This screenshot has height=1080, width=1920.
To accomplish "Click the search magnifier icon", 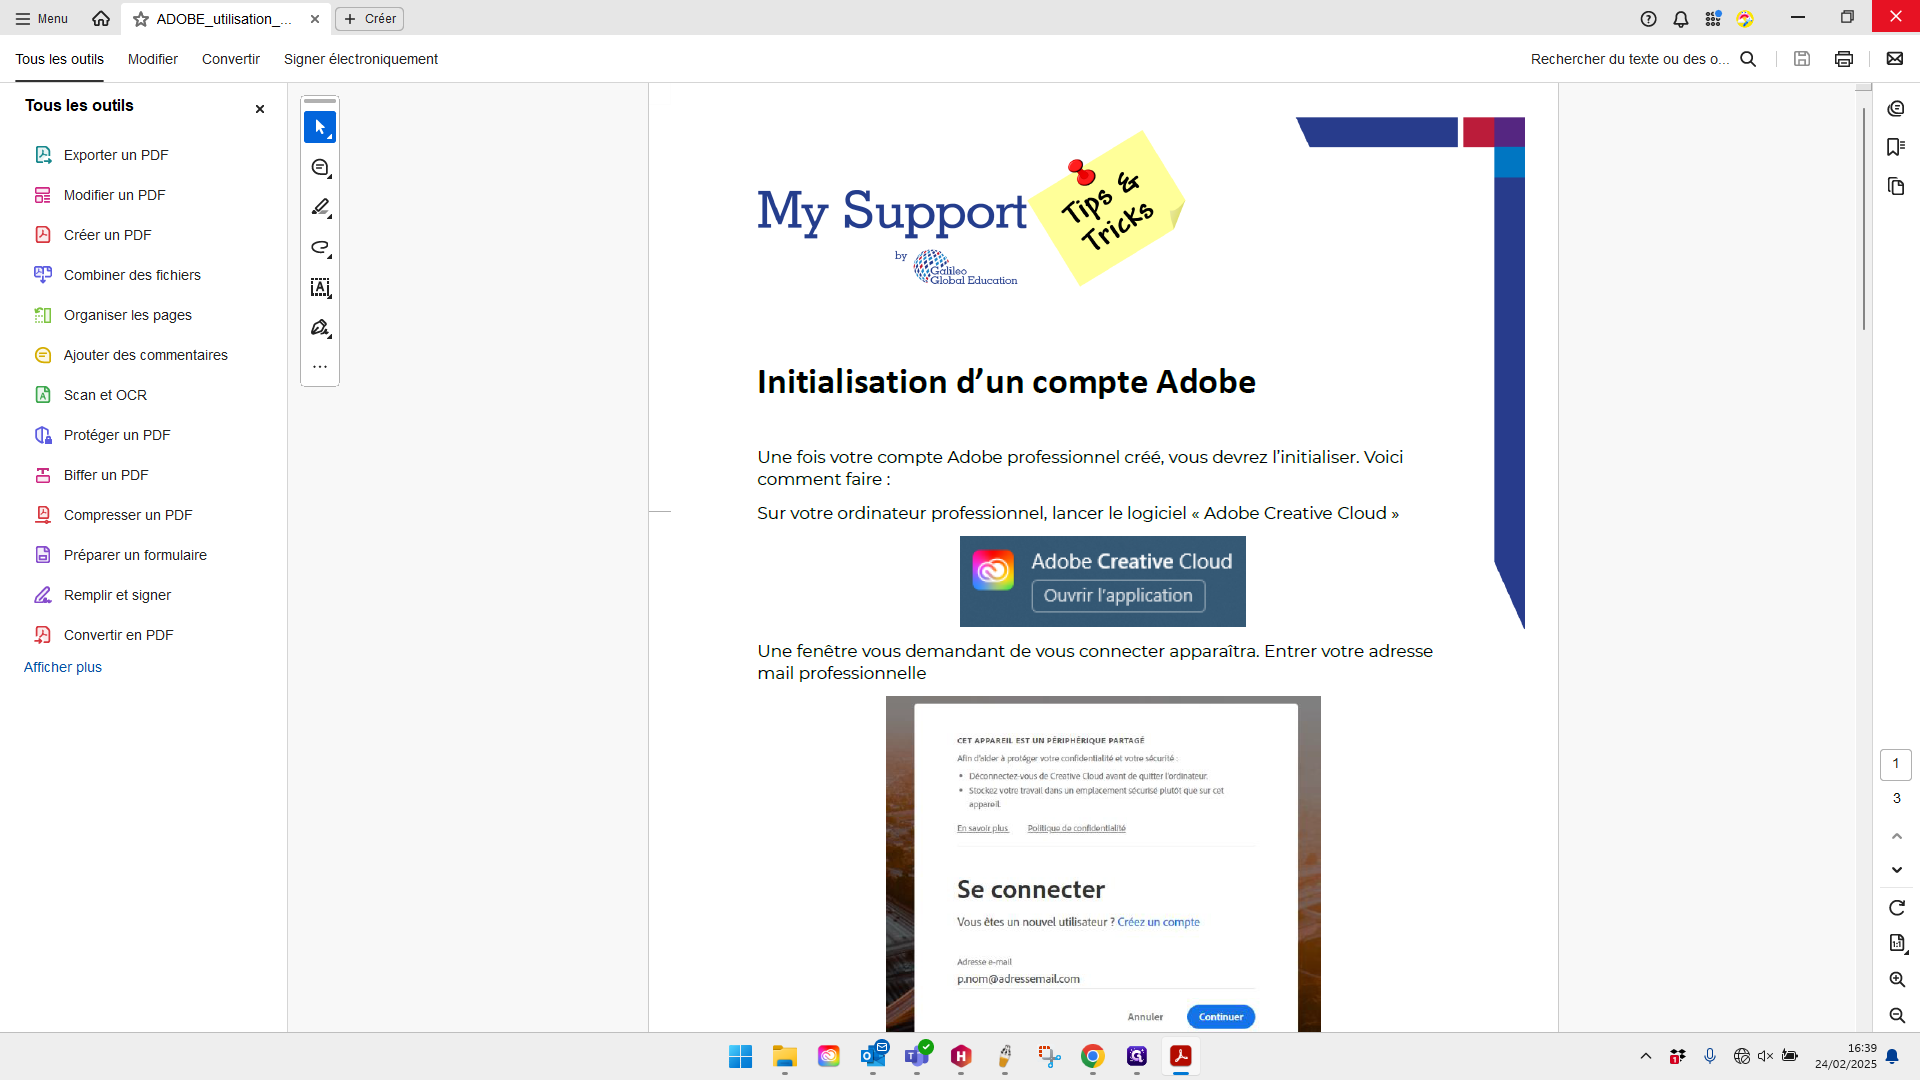I will (x=1748, y=59).
